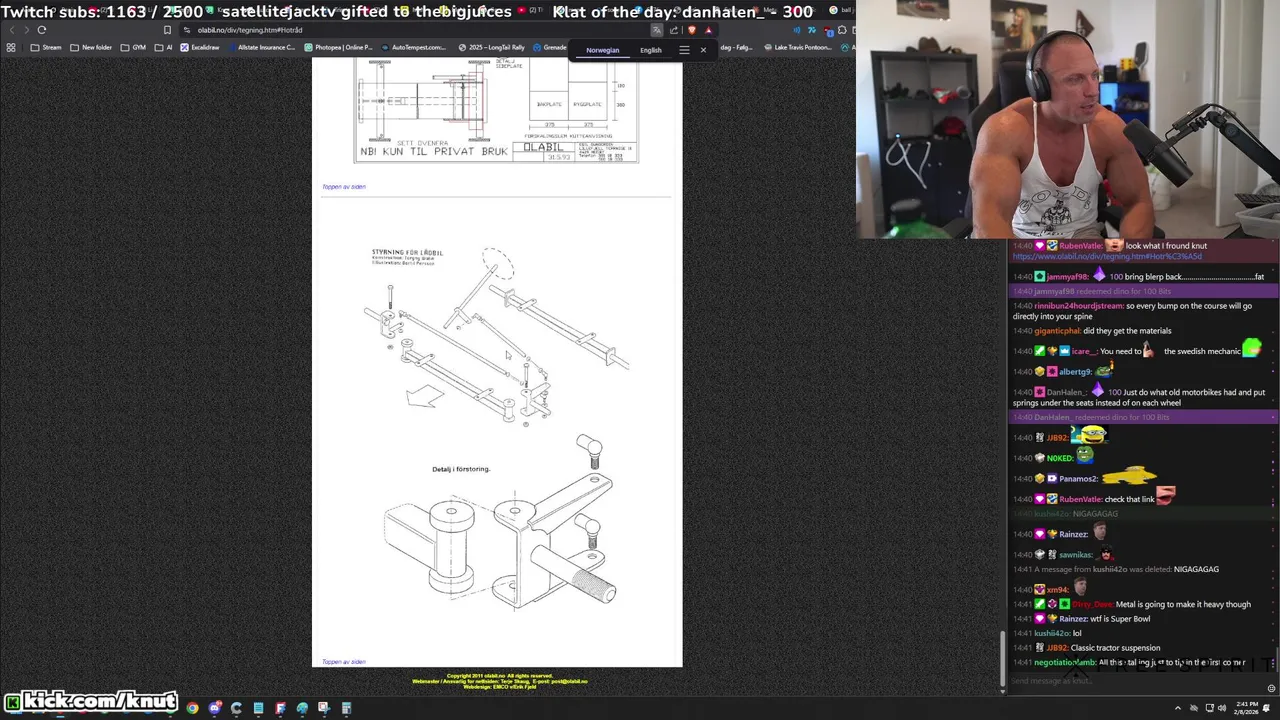Viewport: 1280px width, 720px height.
Task: Open the blue globe app in taskbar
Action: click(x=302, y=708)
